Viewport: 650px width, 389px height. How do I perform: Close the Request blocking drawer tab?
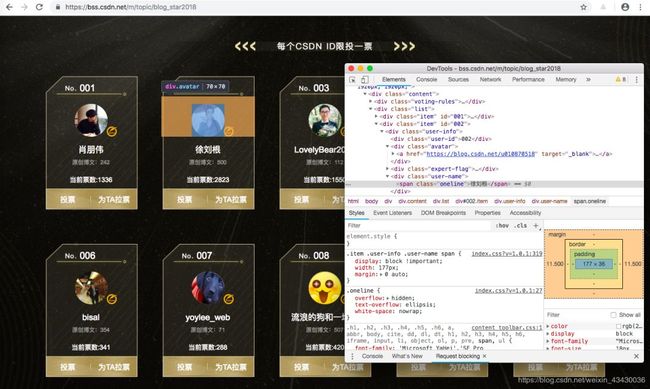[485, 356]
